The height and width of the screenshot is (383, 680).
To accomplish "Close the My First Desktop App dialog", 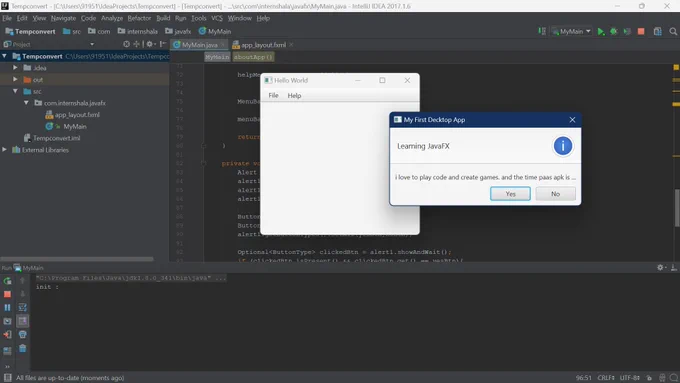I will point(572,120).
